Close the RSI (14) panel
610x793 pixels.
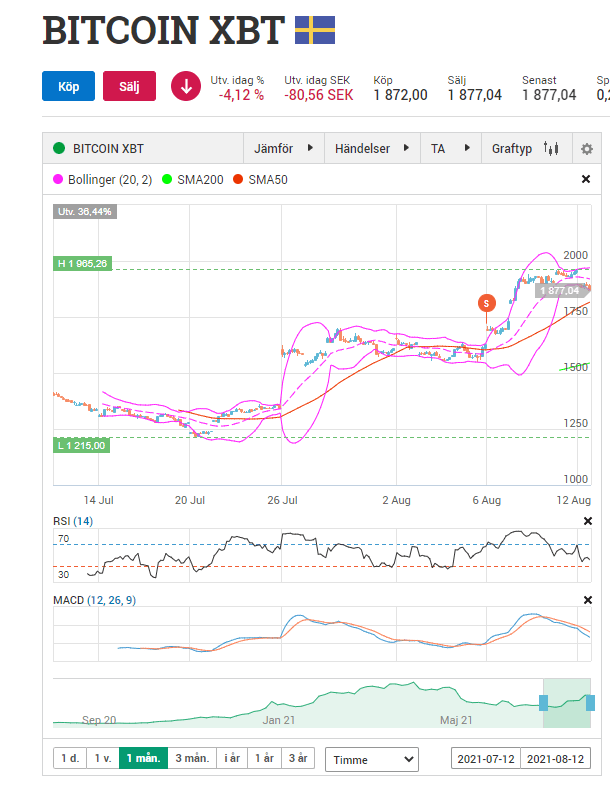click(586, 522)
